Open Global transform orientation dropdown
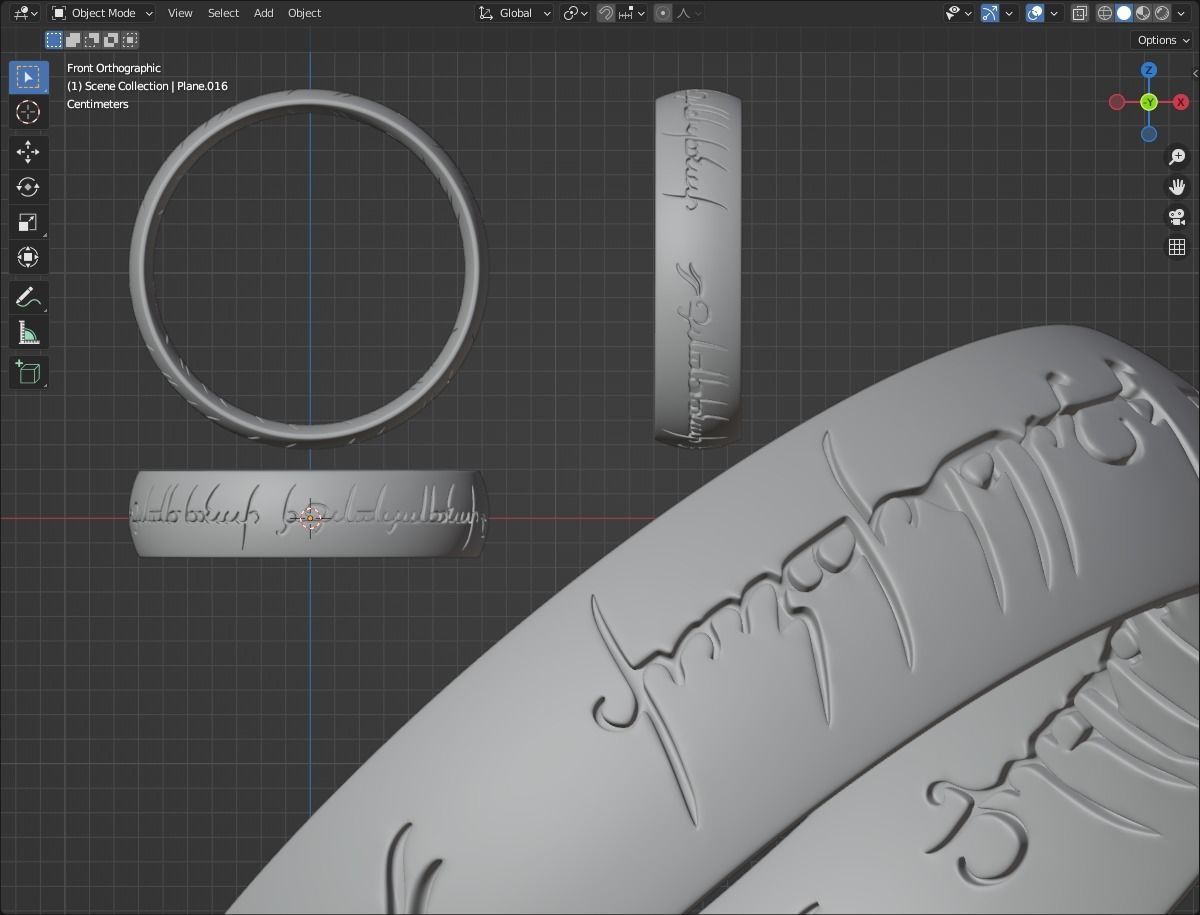Image resolution: width=1200 pixels, height=915 pixels. click(514, 13)
